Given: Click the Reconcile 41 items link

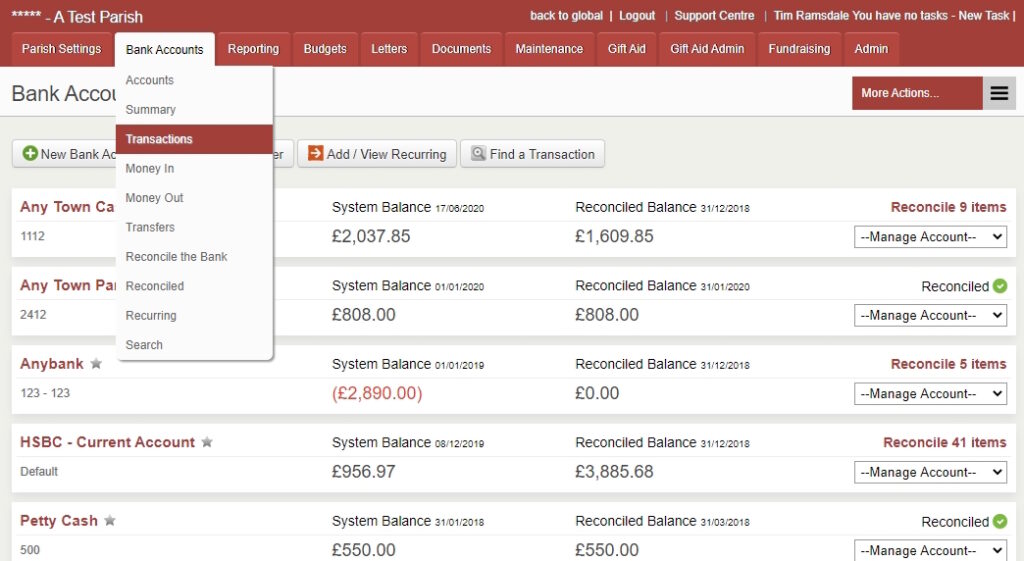Looking at the screenshot, I should coord(944,442).
